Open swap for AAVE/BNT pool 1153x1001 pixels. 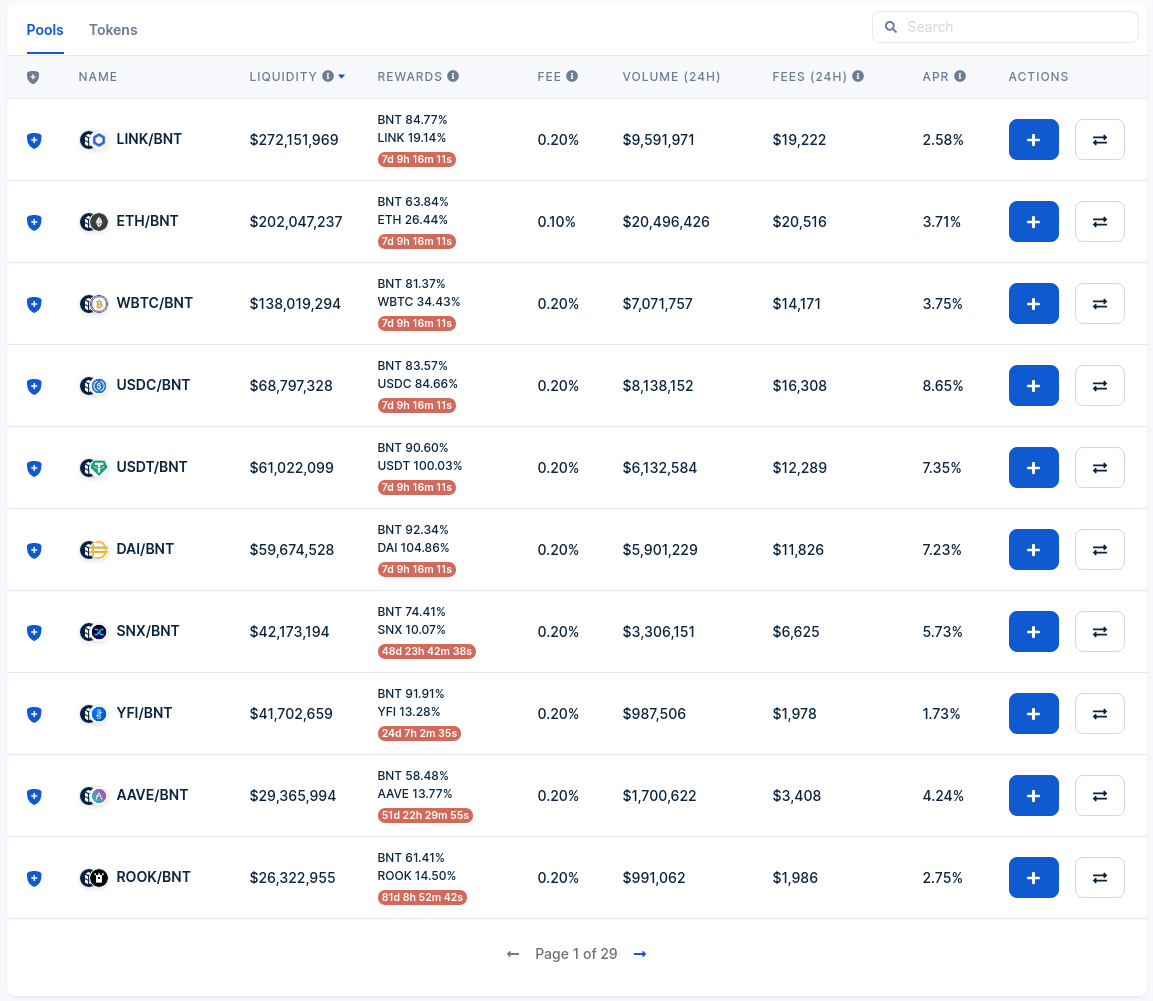click(x=1099, y=796)
